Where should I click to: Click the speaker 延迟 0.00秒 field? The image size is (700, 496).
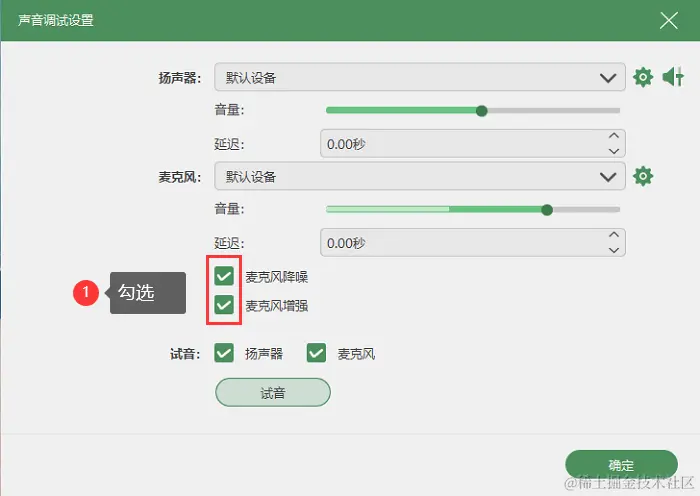point(472,144)
